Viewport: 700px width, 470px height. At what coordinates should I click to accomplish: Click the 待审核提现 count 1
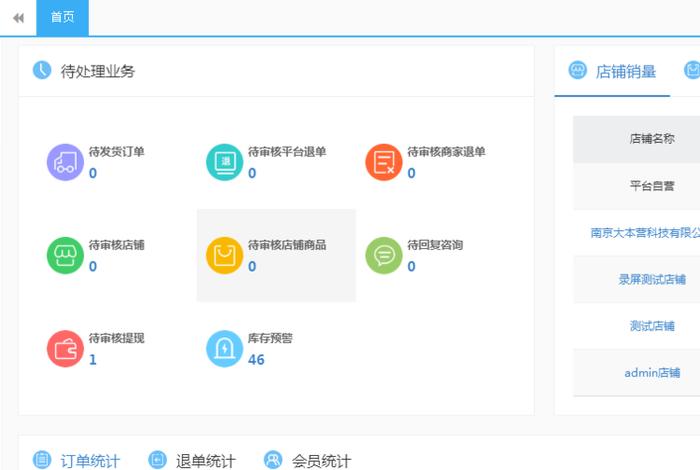(x=93, y=360)
